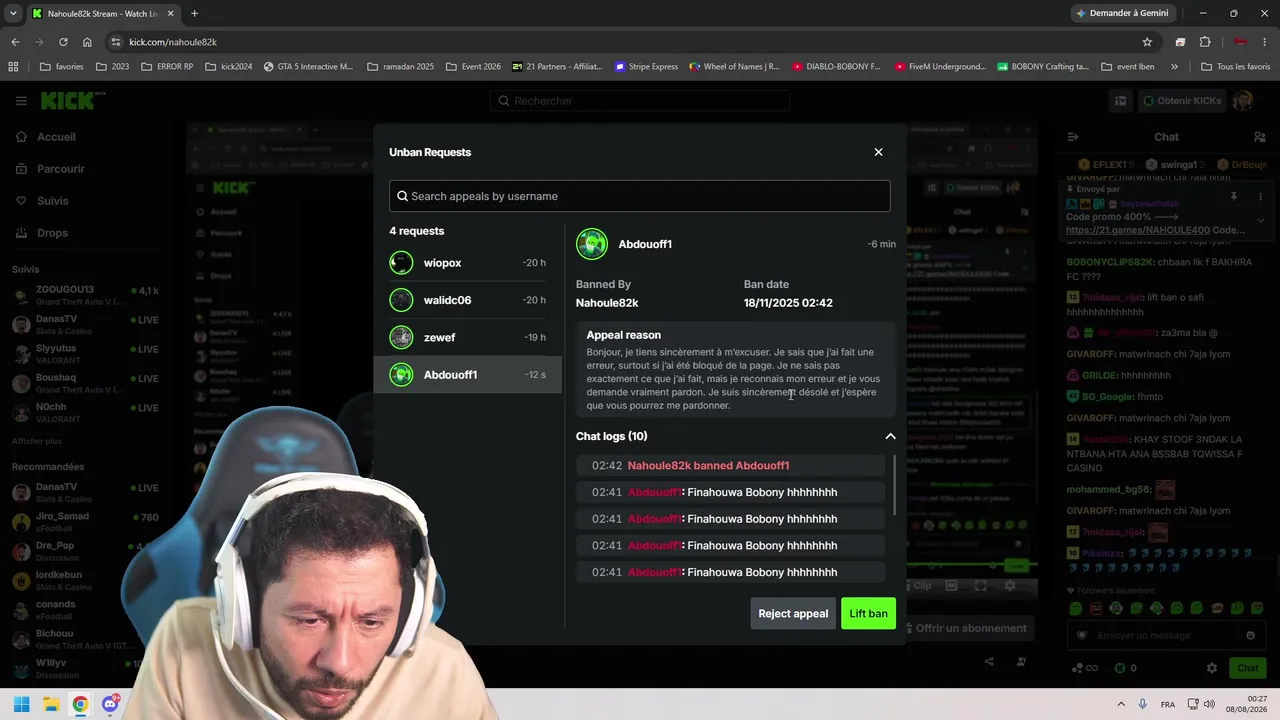Screen dimensions: 1280x720
Task: Open browser extensions menu
Action: pyautogui.click(x=1205, y=42)
